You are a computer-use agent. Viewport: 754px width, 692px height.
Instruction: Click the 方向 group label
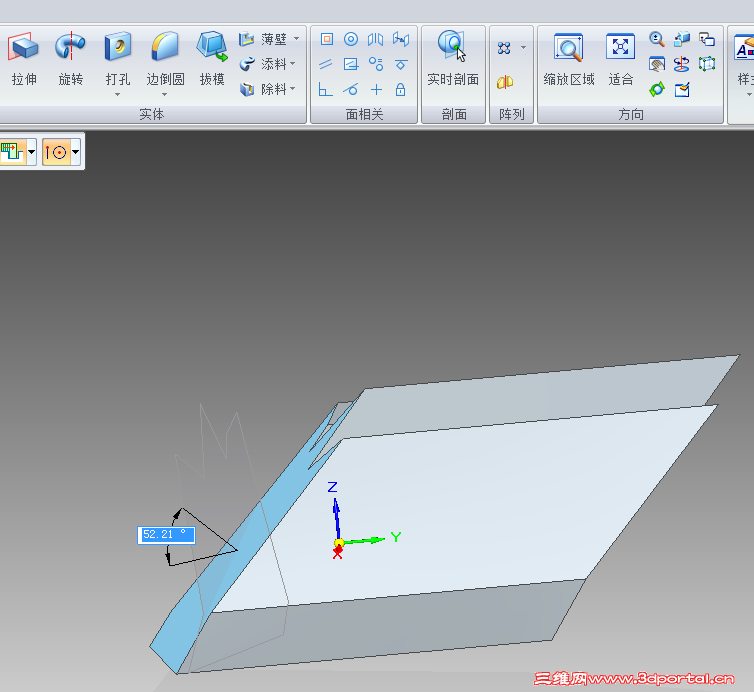pos(630,114)
